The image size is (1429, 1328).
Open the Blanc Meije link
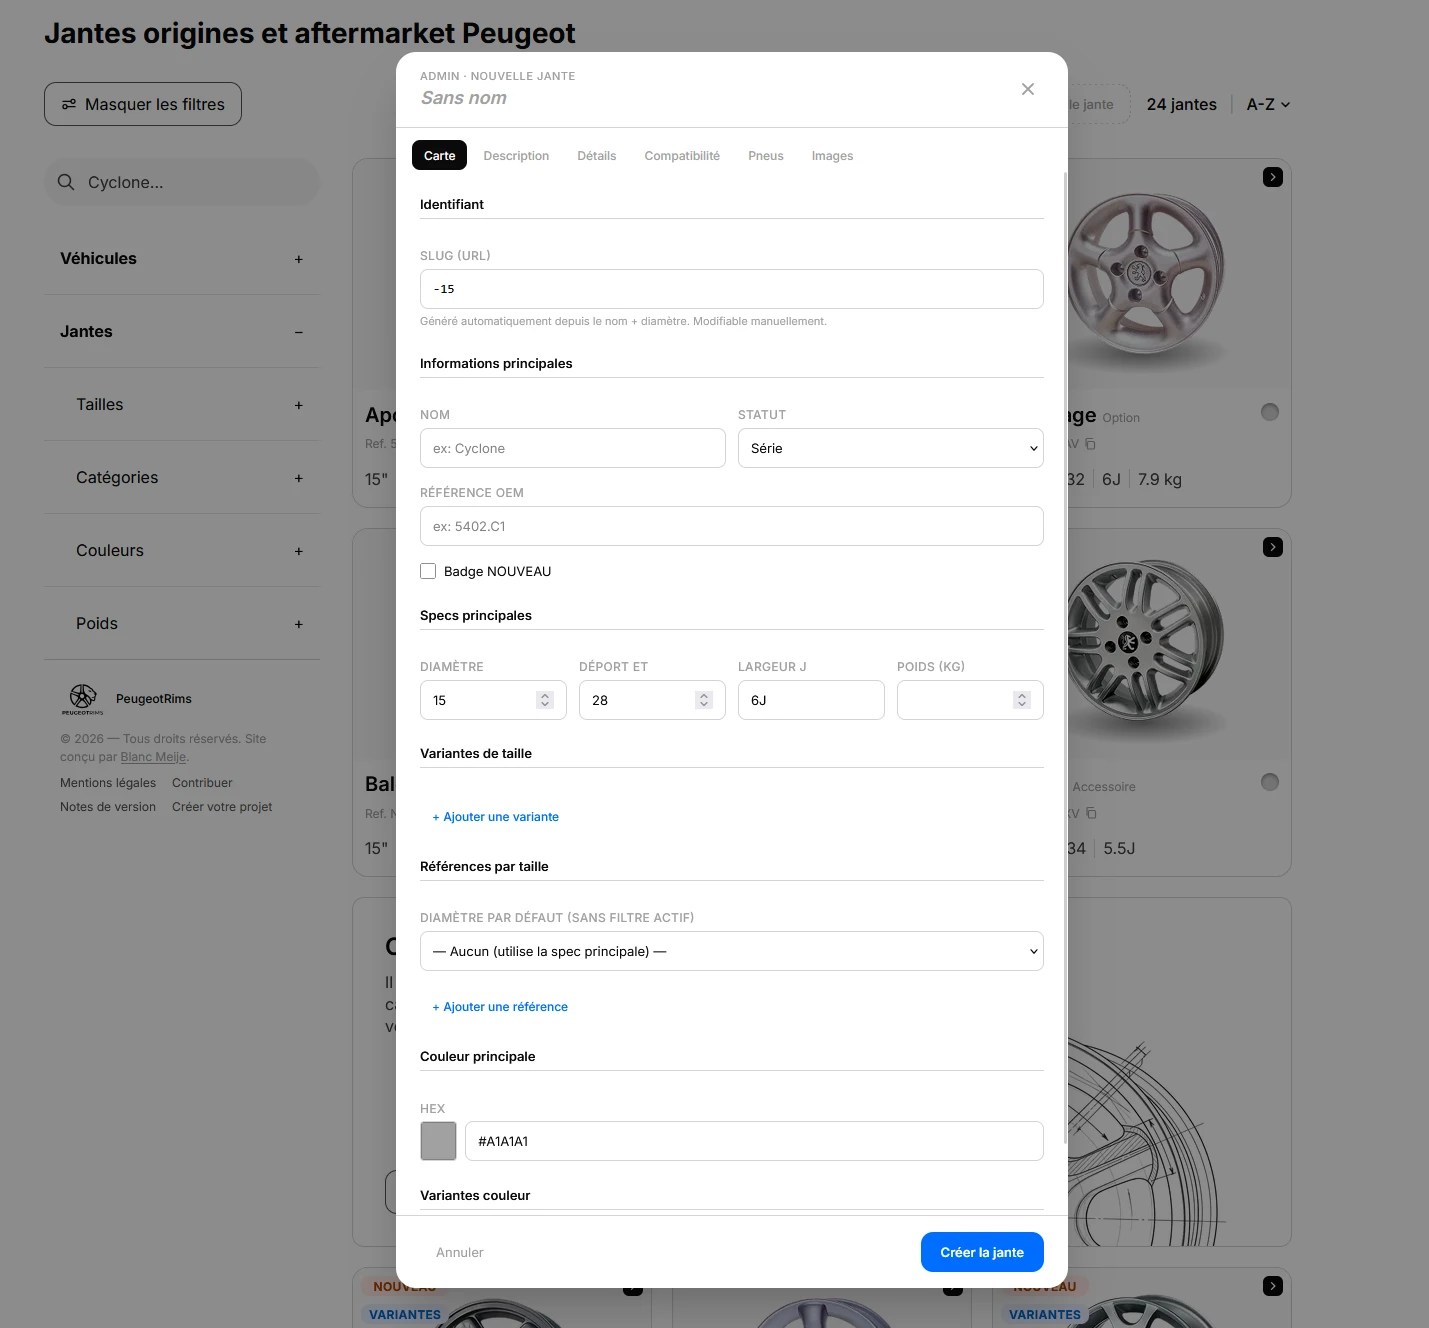(153, 757)
